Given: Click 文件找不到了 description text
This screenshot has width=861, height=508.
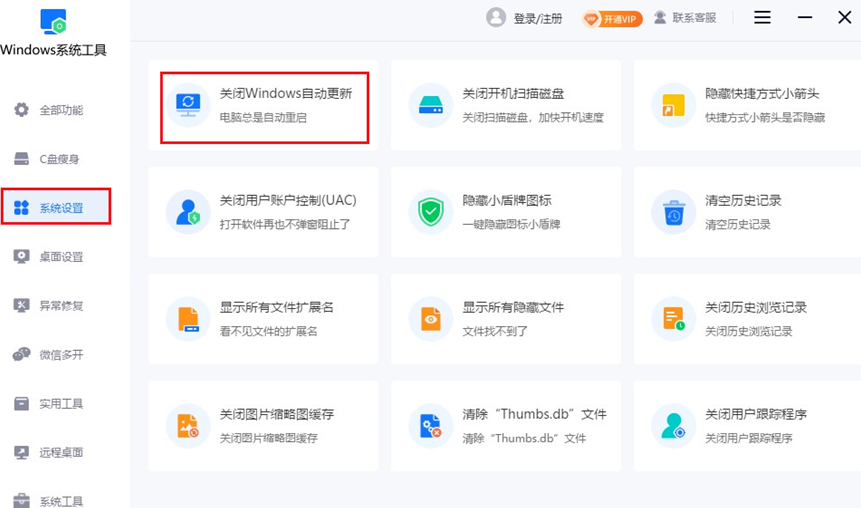Looking at the screenshot, I should point(495,331).
